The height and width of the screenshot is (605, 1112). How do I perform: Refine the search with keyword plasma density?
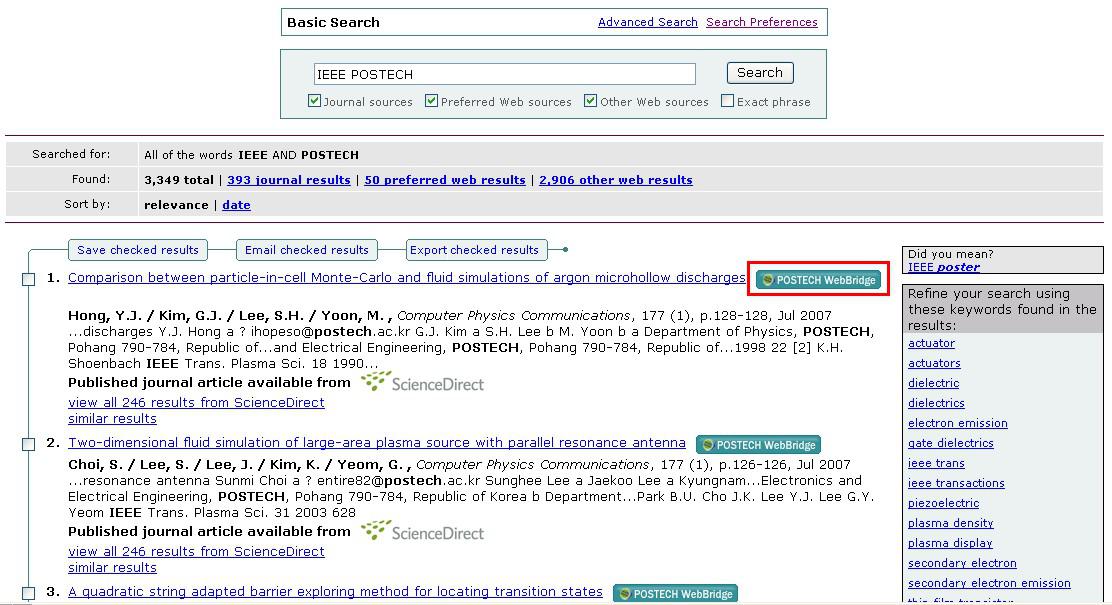950,523
